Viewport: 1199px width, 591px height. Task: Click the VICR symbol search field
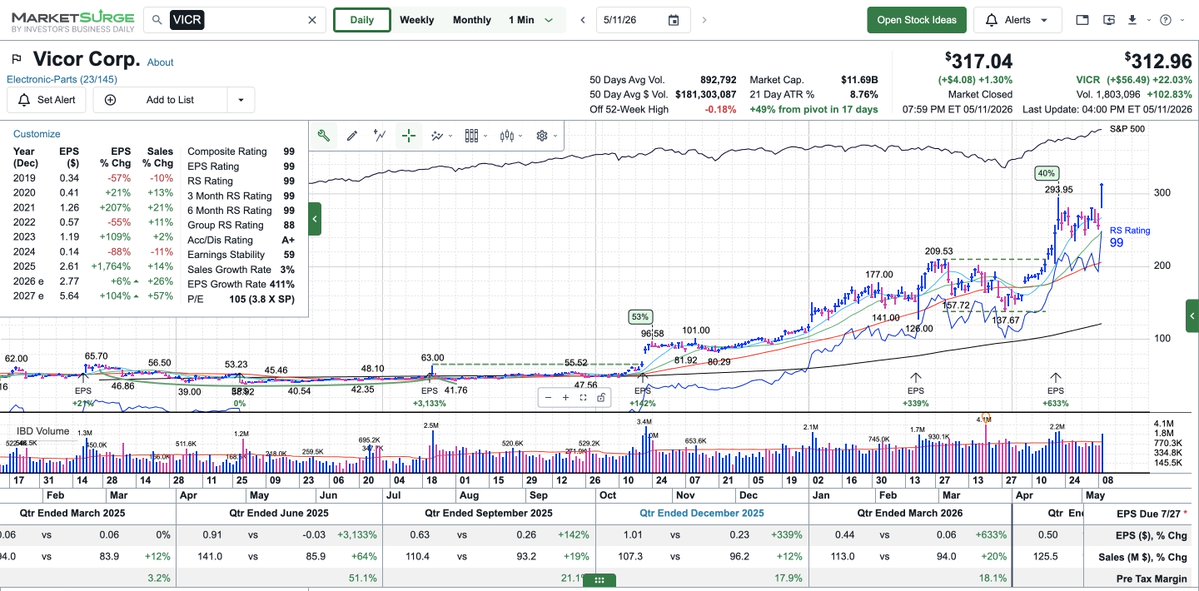tap(236, 20)
